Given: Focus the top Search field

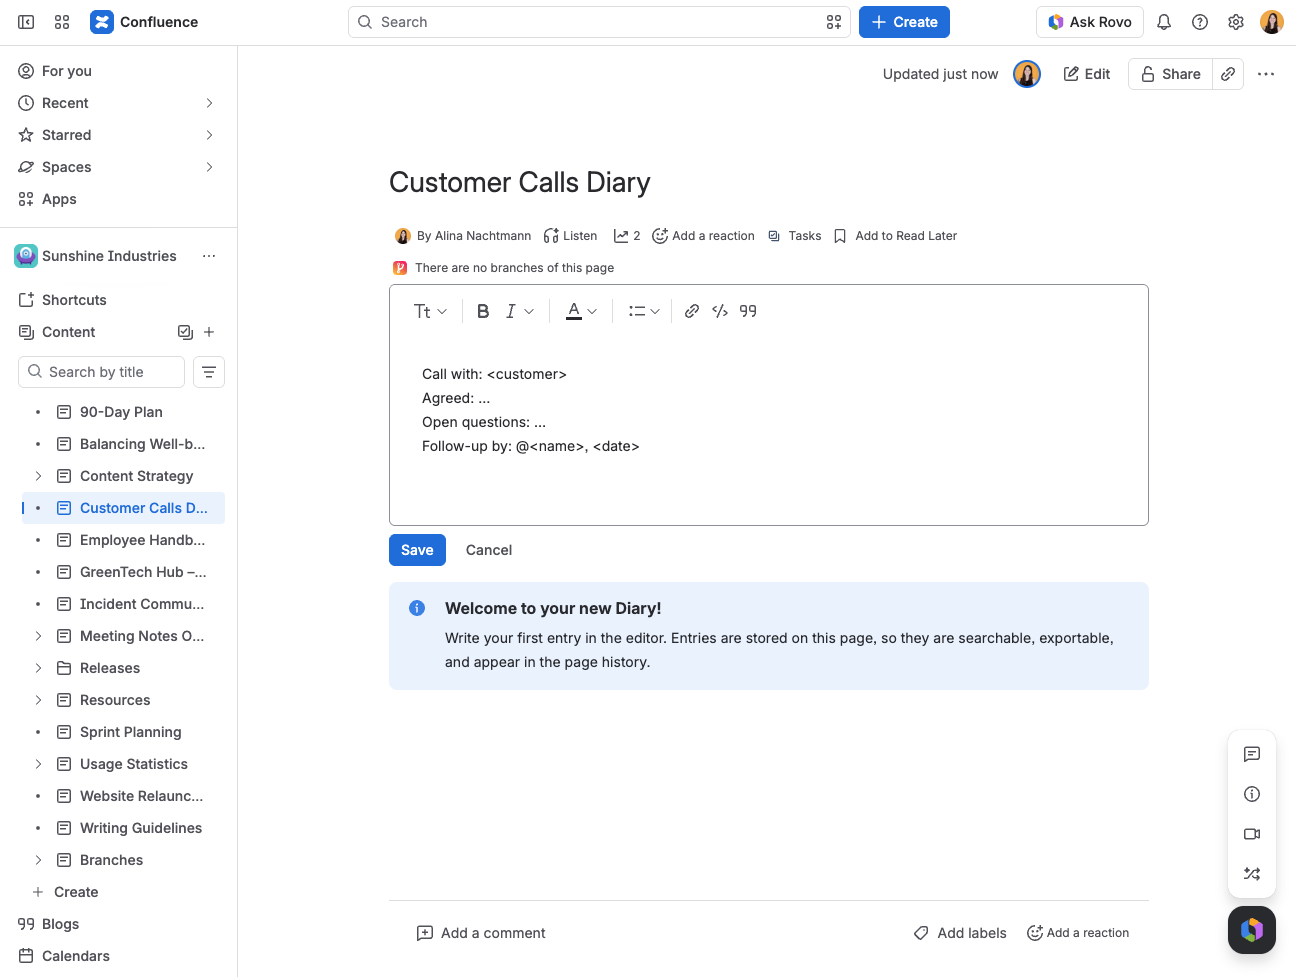Looking at the screenshot, I should tap(599, 22).
